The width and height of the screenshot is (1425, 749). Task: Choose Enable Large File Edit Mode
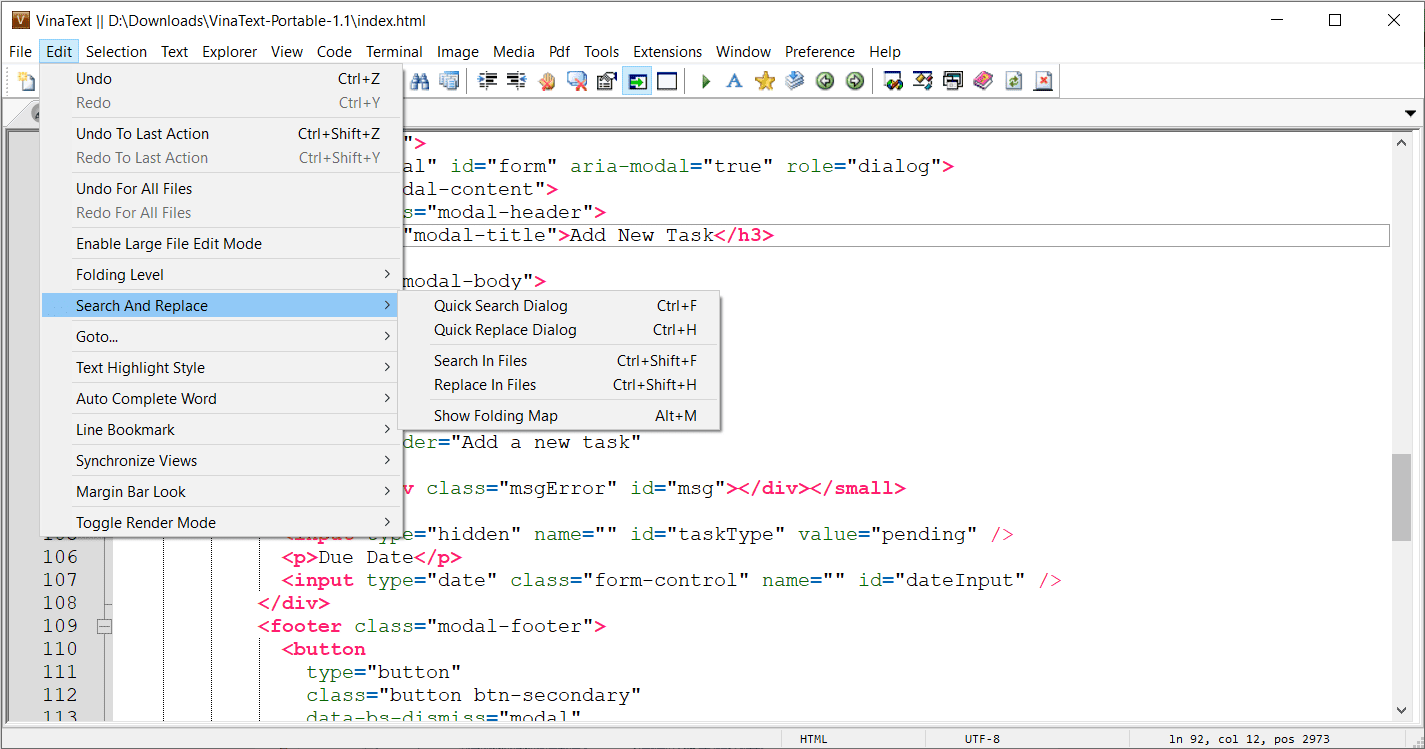(x=221, y=243)
